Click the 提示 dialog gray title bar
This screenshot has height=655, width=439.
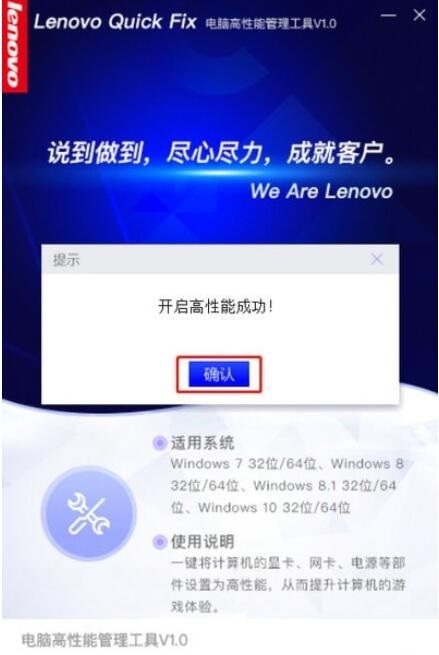(x=220, y=259)
